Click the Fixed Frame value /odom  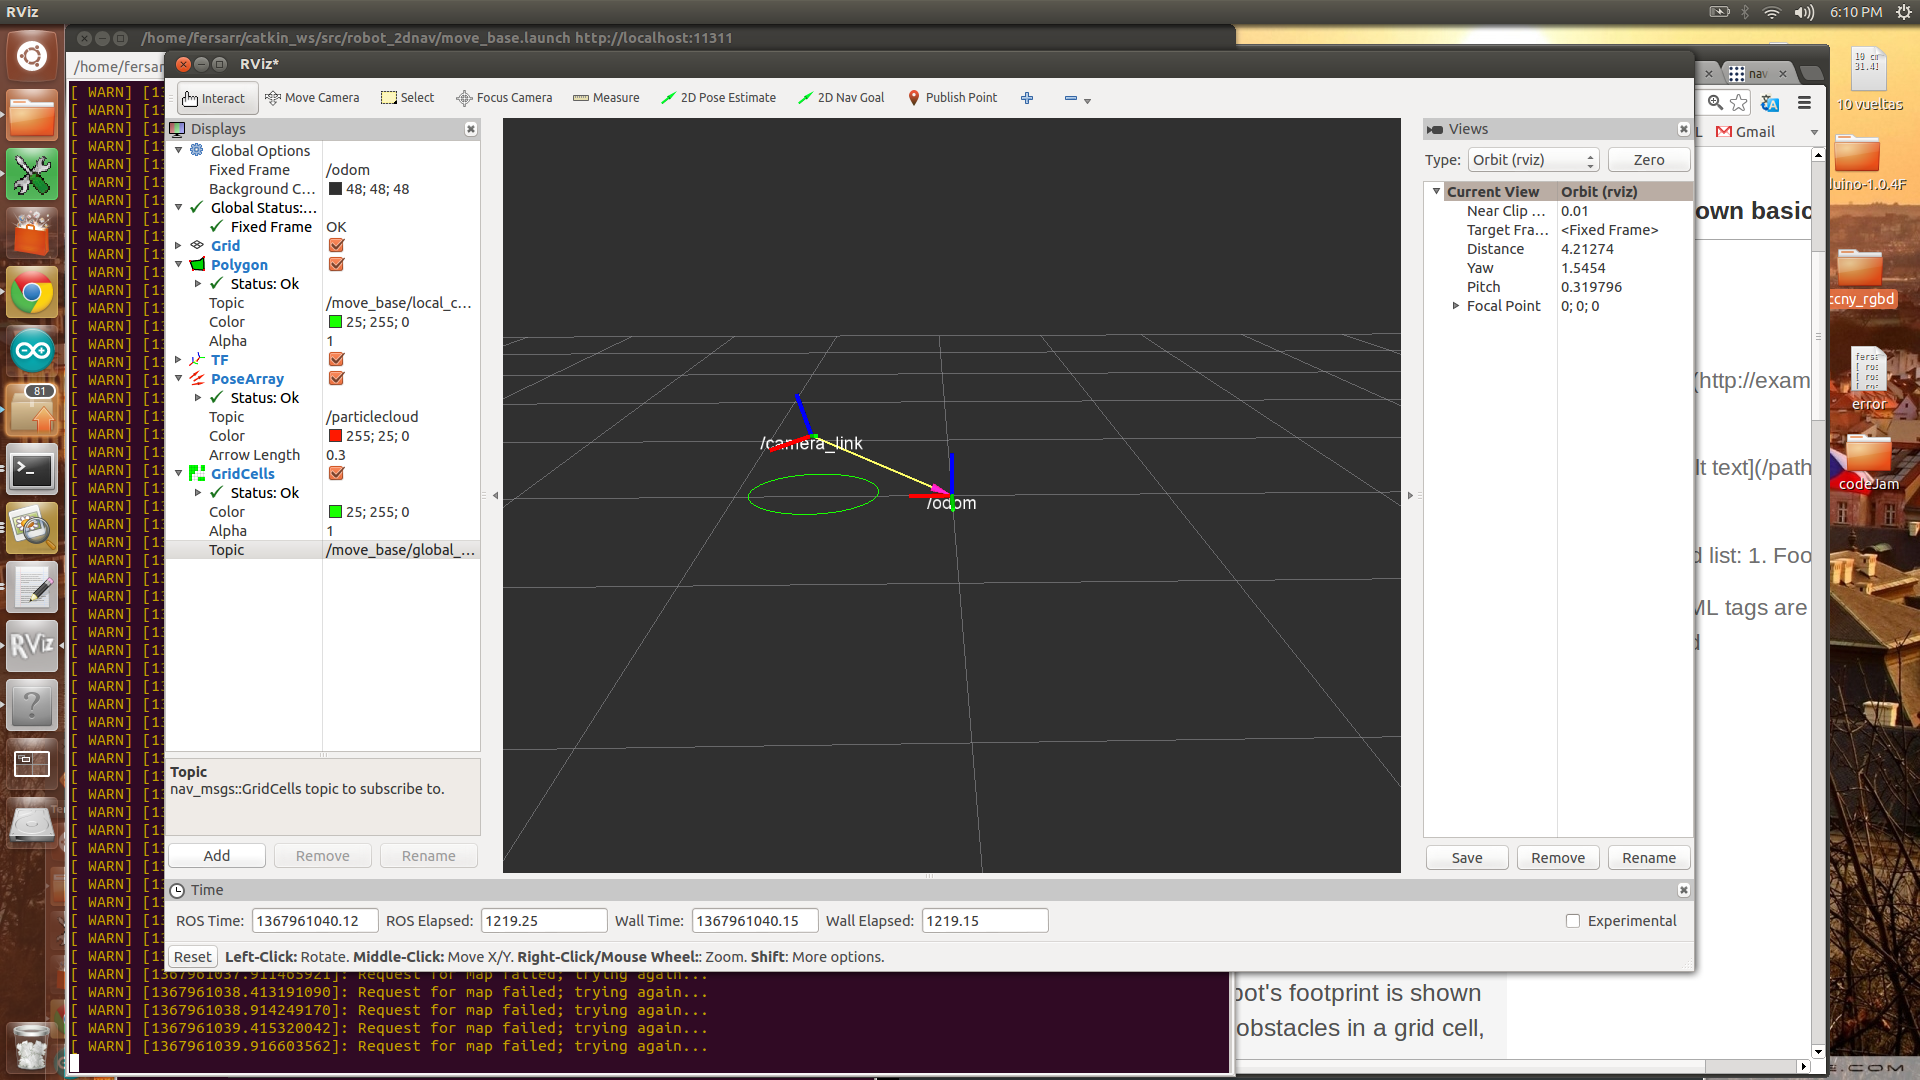pyautogui.click(x=348, y=170)
